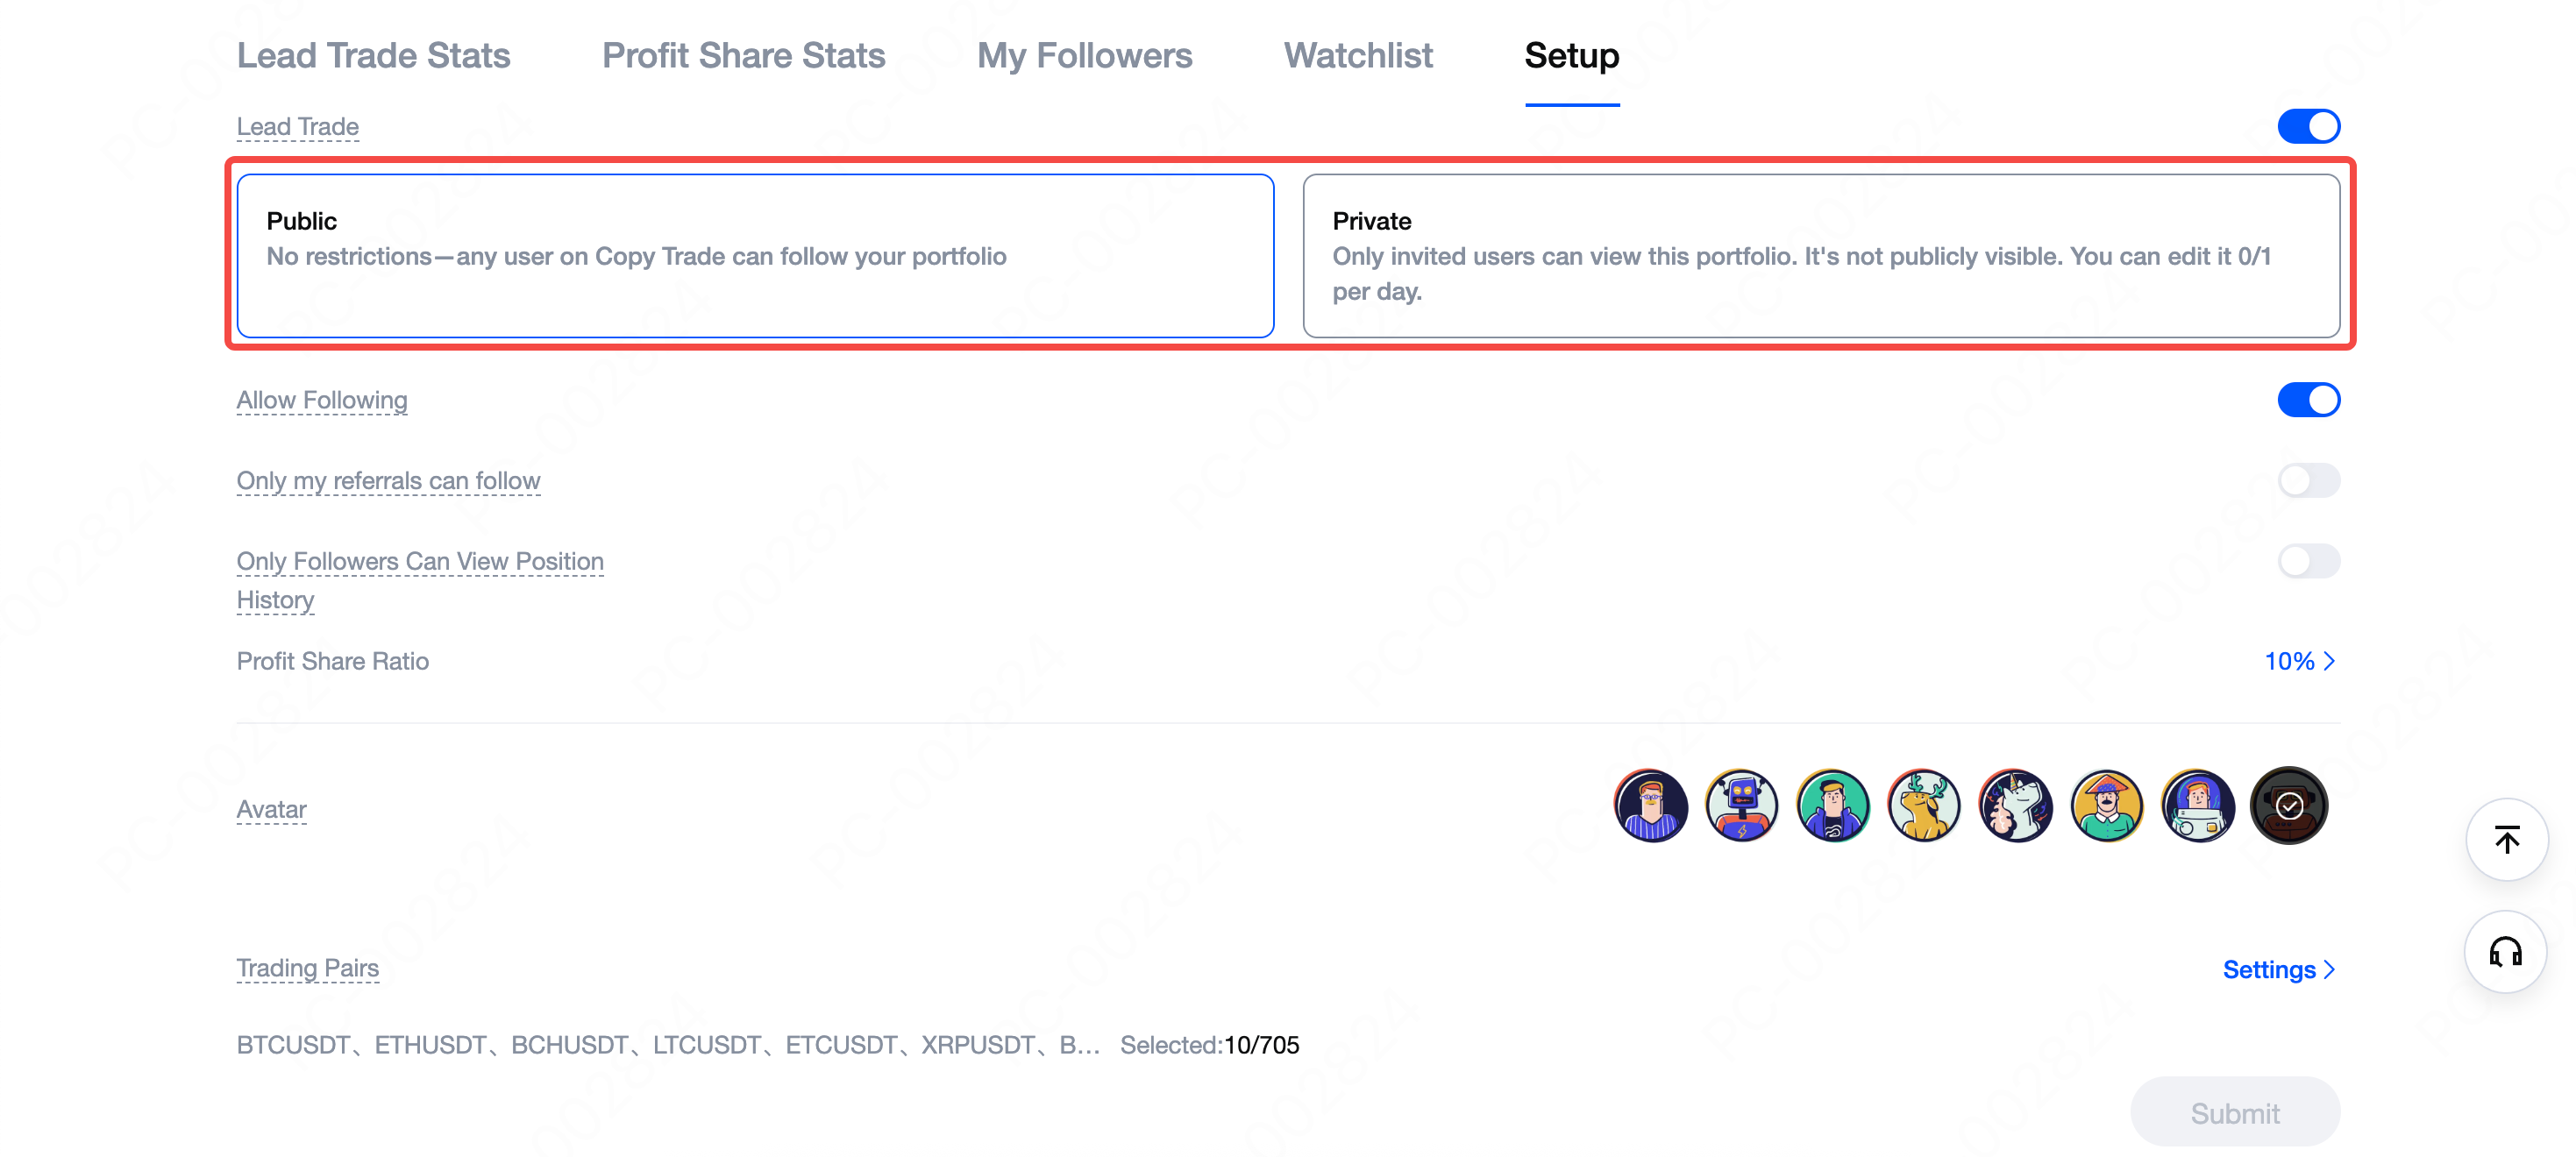Viewport: 2576px width, 1157px height.
Task: Click the scroll-to-top arrow button
Action: [x=2506, y=840]
